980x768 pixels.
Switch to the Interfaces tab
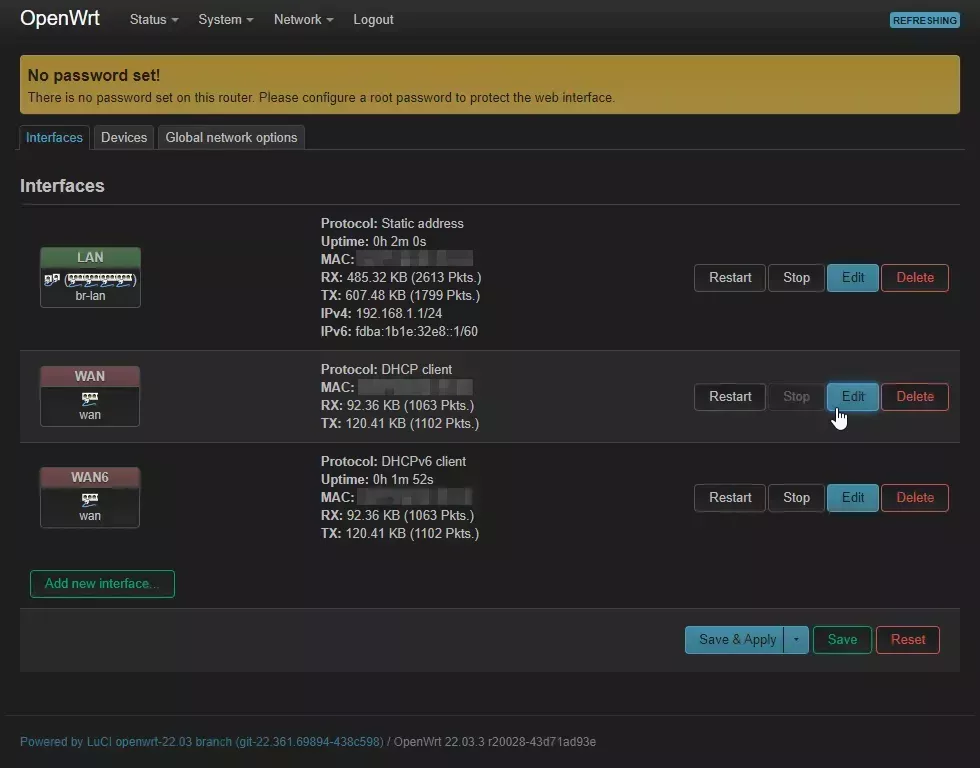[x=54, y=137]
